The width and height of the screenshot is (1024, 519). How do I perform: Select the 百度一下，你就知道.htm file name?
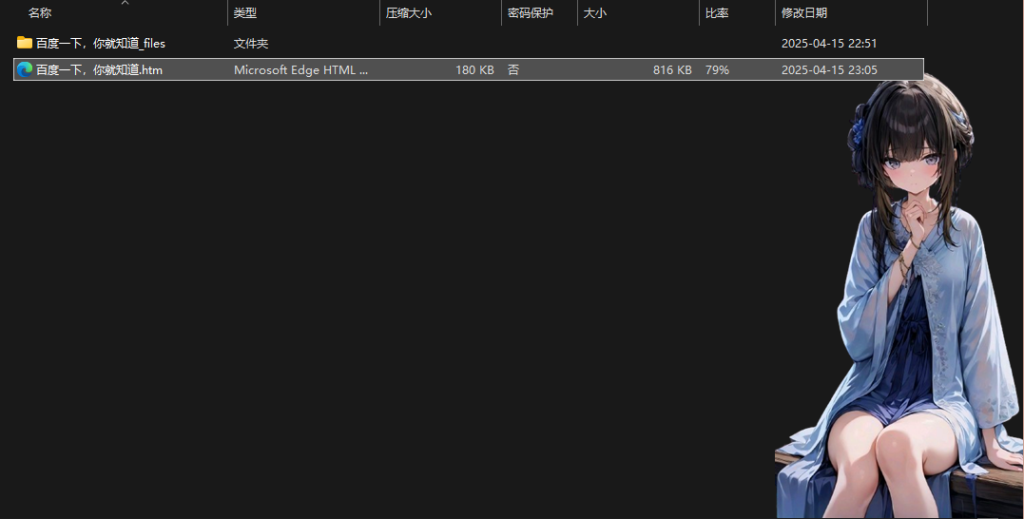[99, 70]
